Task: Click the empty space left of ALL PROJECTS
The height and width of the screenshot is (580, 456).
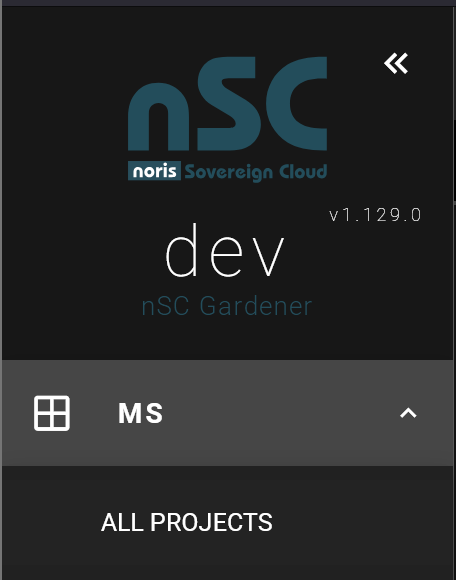Action: pyautogui.click(x=51, y=522)
